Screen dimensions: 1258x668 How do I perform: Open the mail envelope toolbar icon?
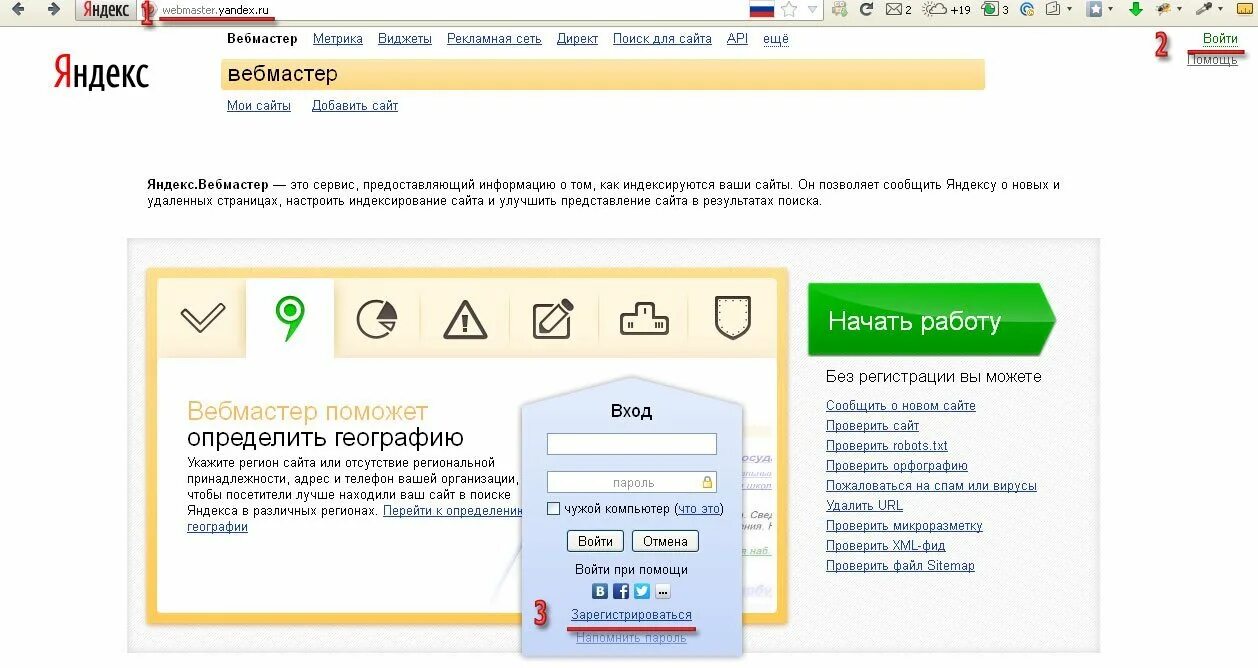[x=894, y=9]
